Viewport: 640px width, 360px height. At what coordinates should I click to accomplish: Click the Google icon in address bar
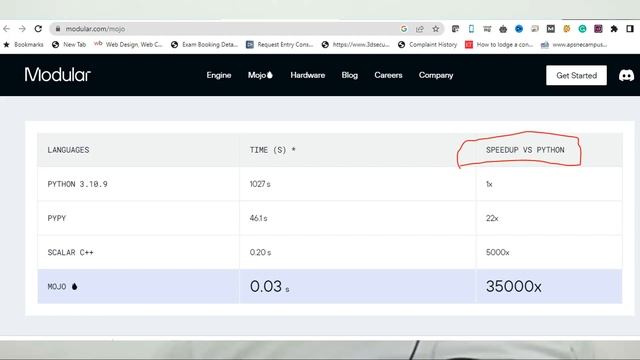[x=404, y=29]
